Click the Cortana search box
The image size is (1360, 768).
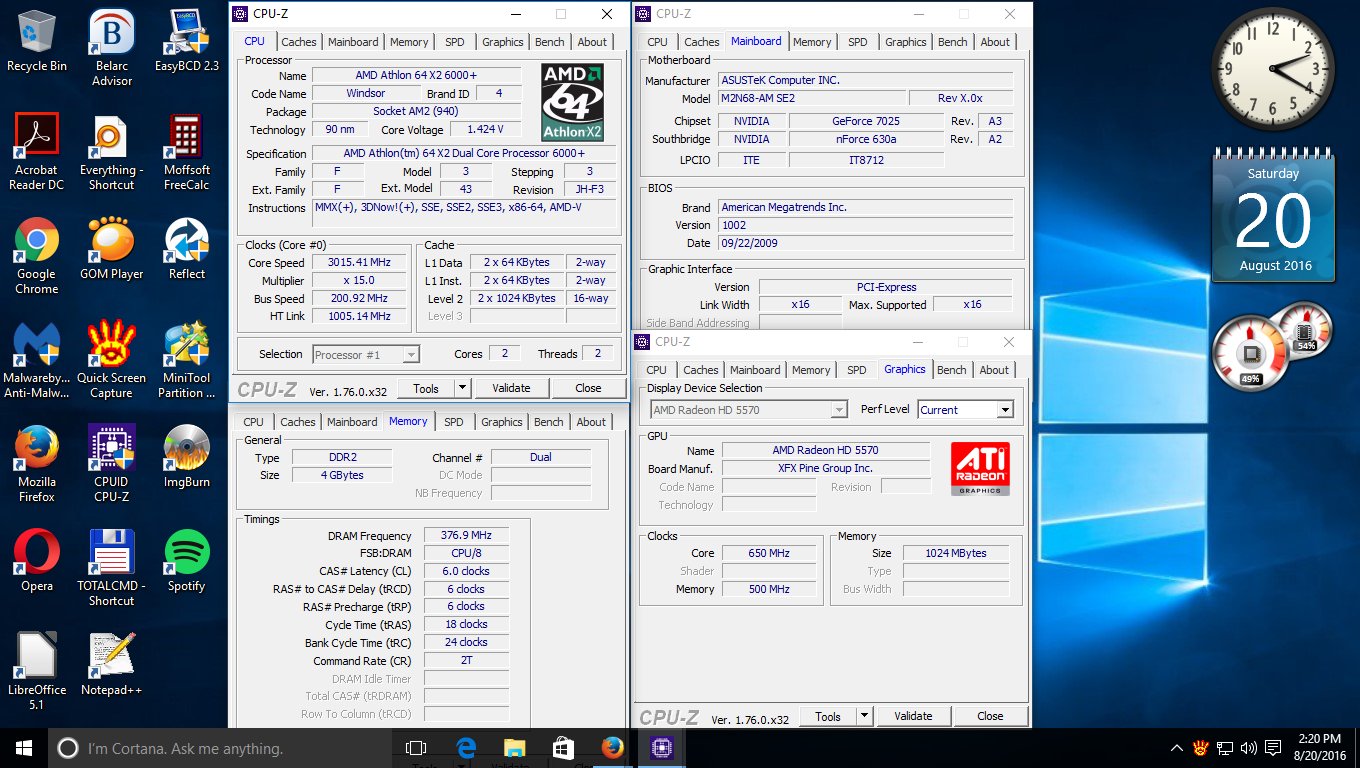pyautogui.click(x=220, y=748)
